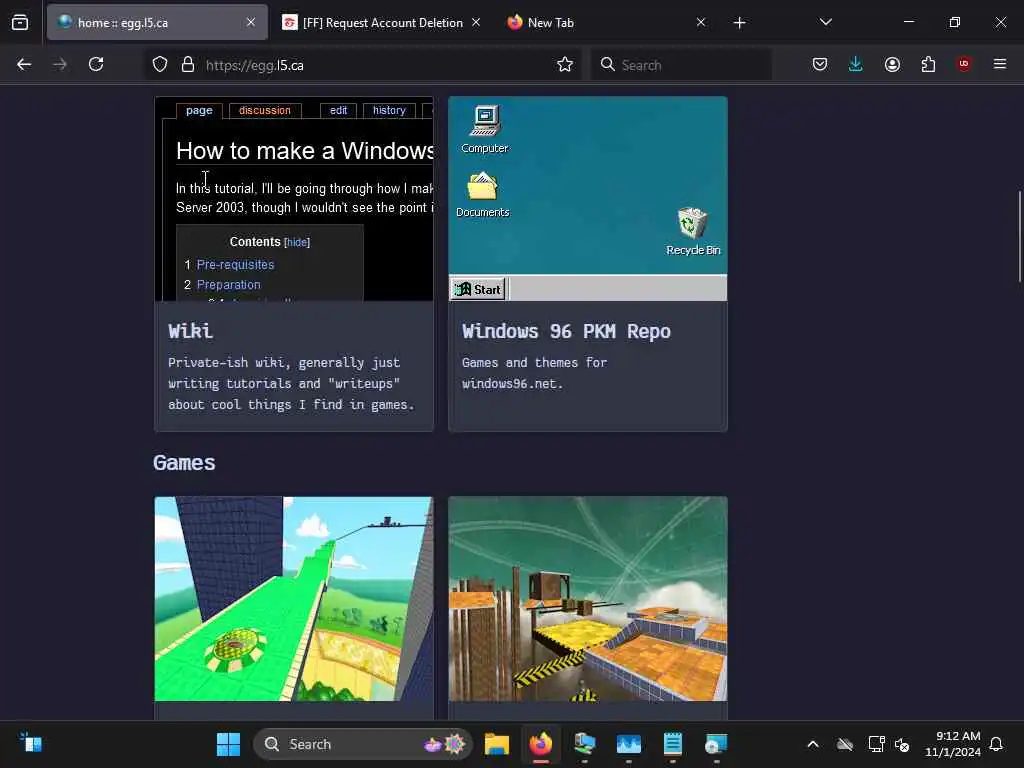Open the Notepad taskbar icon

[x=673, y=744]
